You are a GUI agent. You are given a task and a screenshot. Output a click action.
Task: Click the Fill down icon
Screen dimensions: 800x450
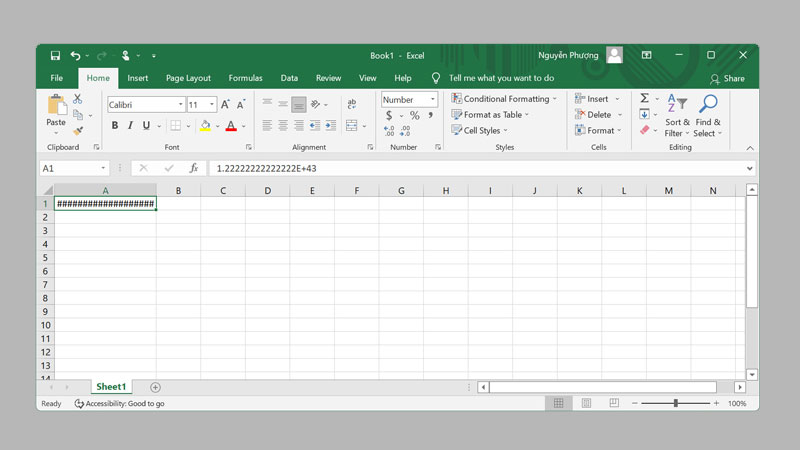[644, 114]
